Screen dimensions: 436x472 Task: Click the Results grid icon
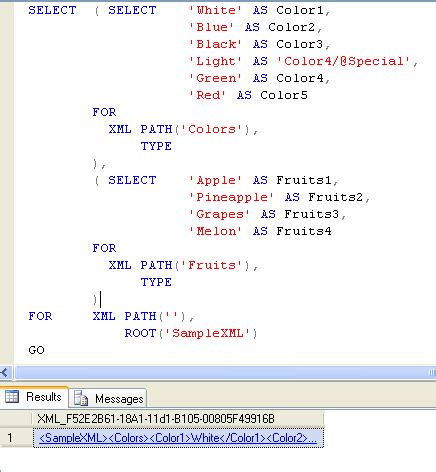coord(12,397)
